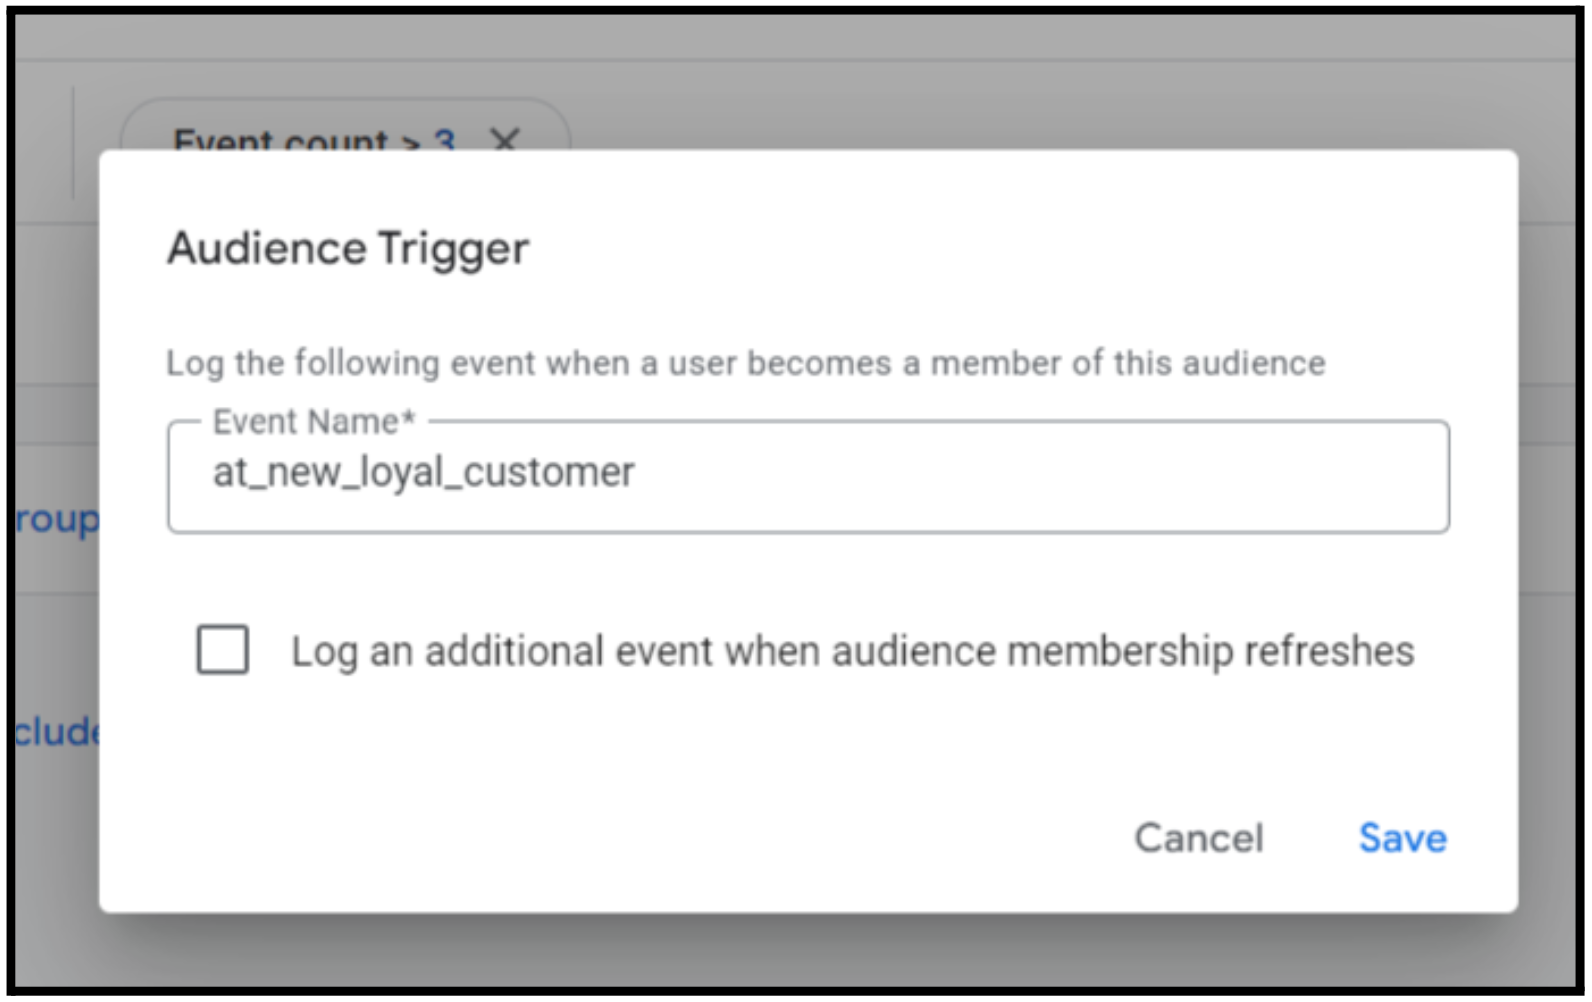Save the audience trigger
1592x1002 pixels.
coord(1402,838)
